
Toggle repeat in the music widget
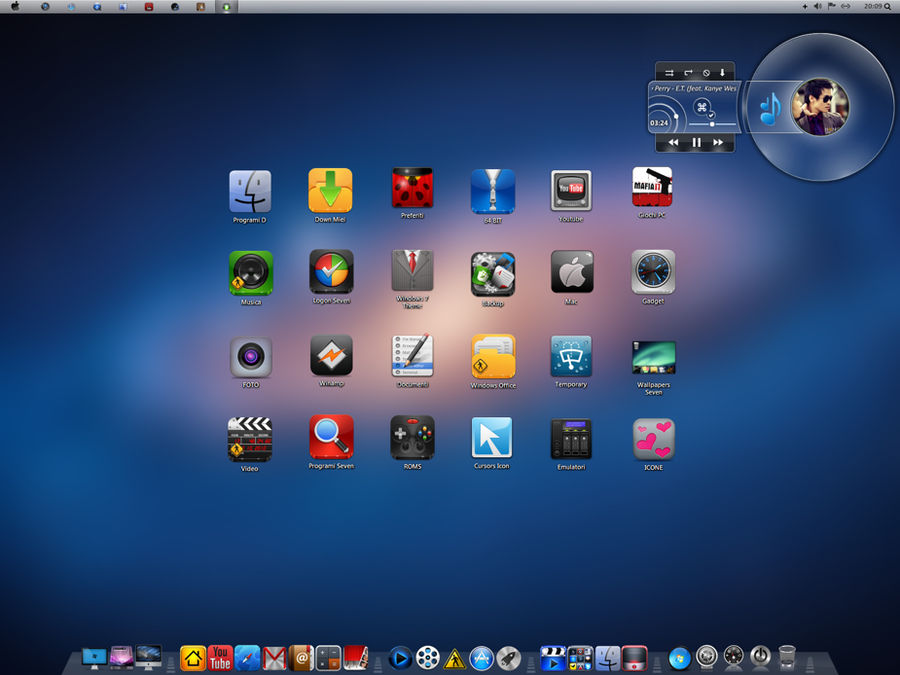pyautogui.click(x=688, y=73)
